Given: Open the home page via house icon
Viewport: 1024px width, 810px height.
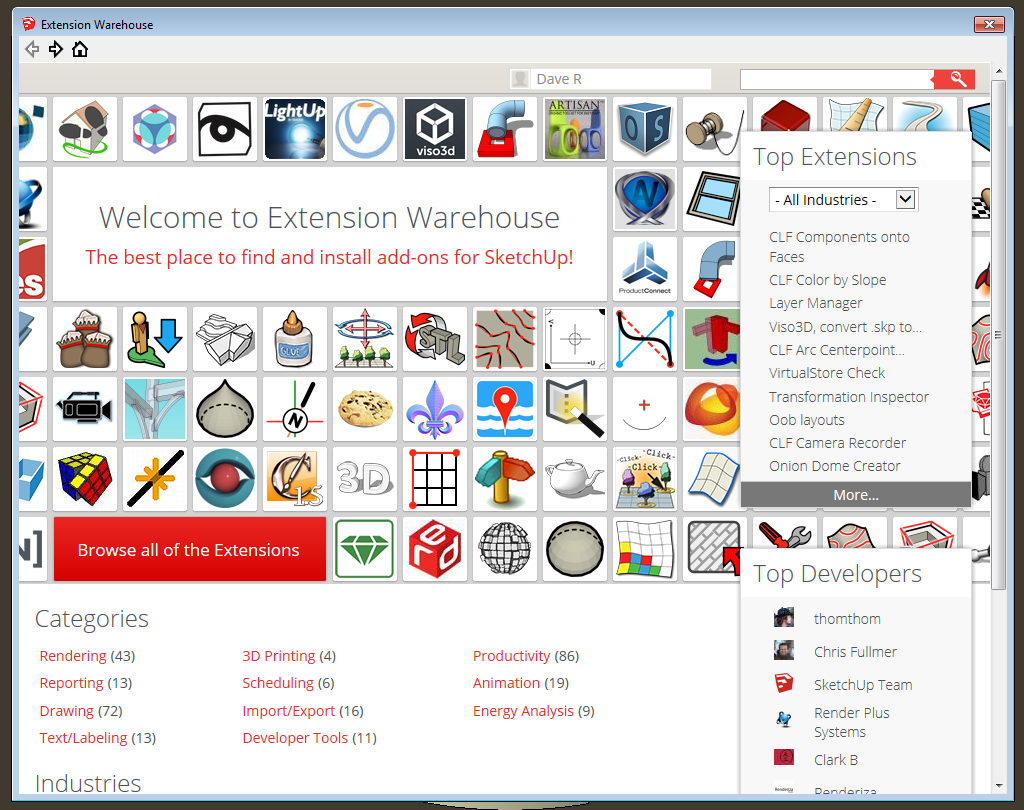Looking at the screenshot, I should [80, 50].
